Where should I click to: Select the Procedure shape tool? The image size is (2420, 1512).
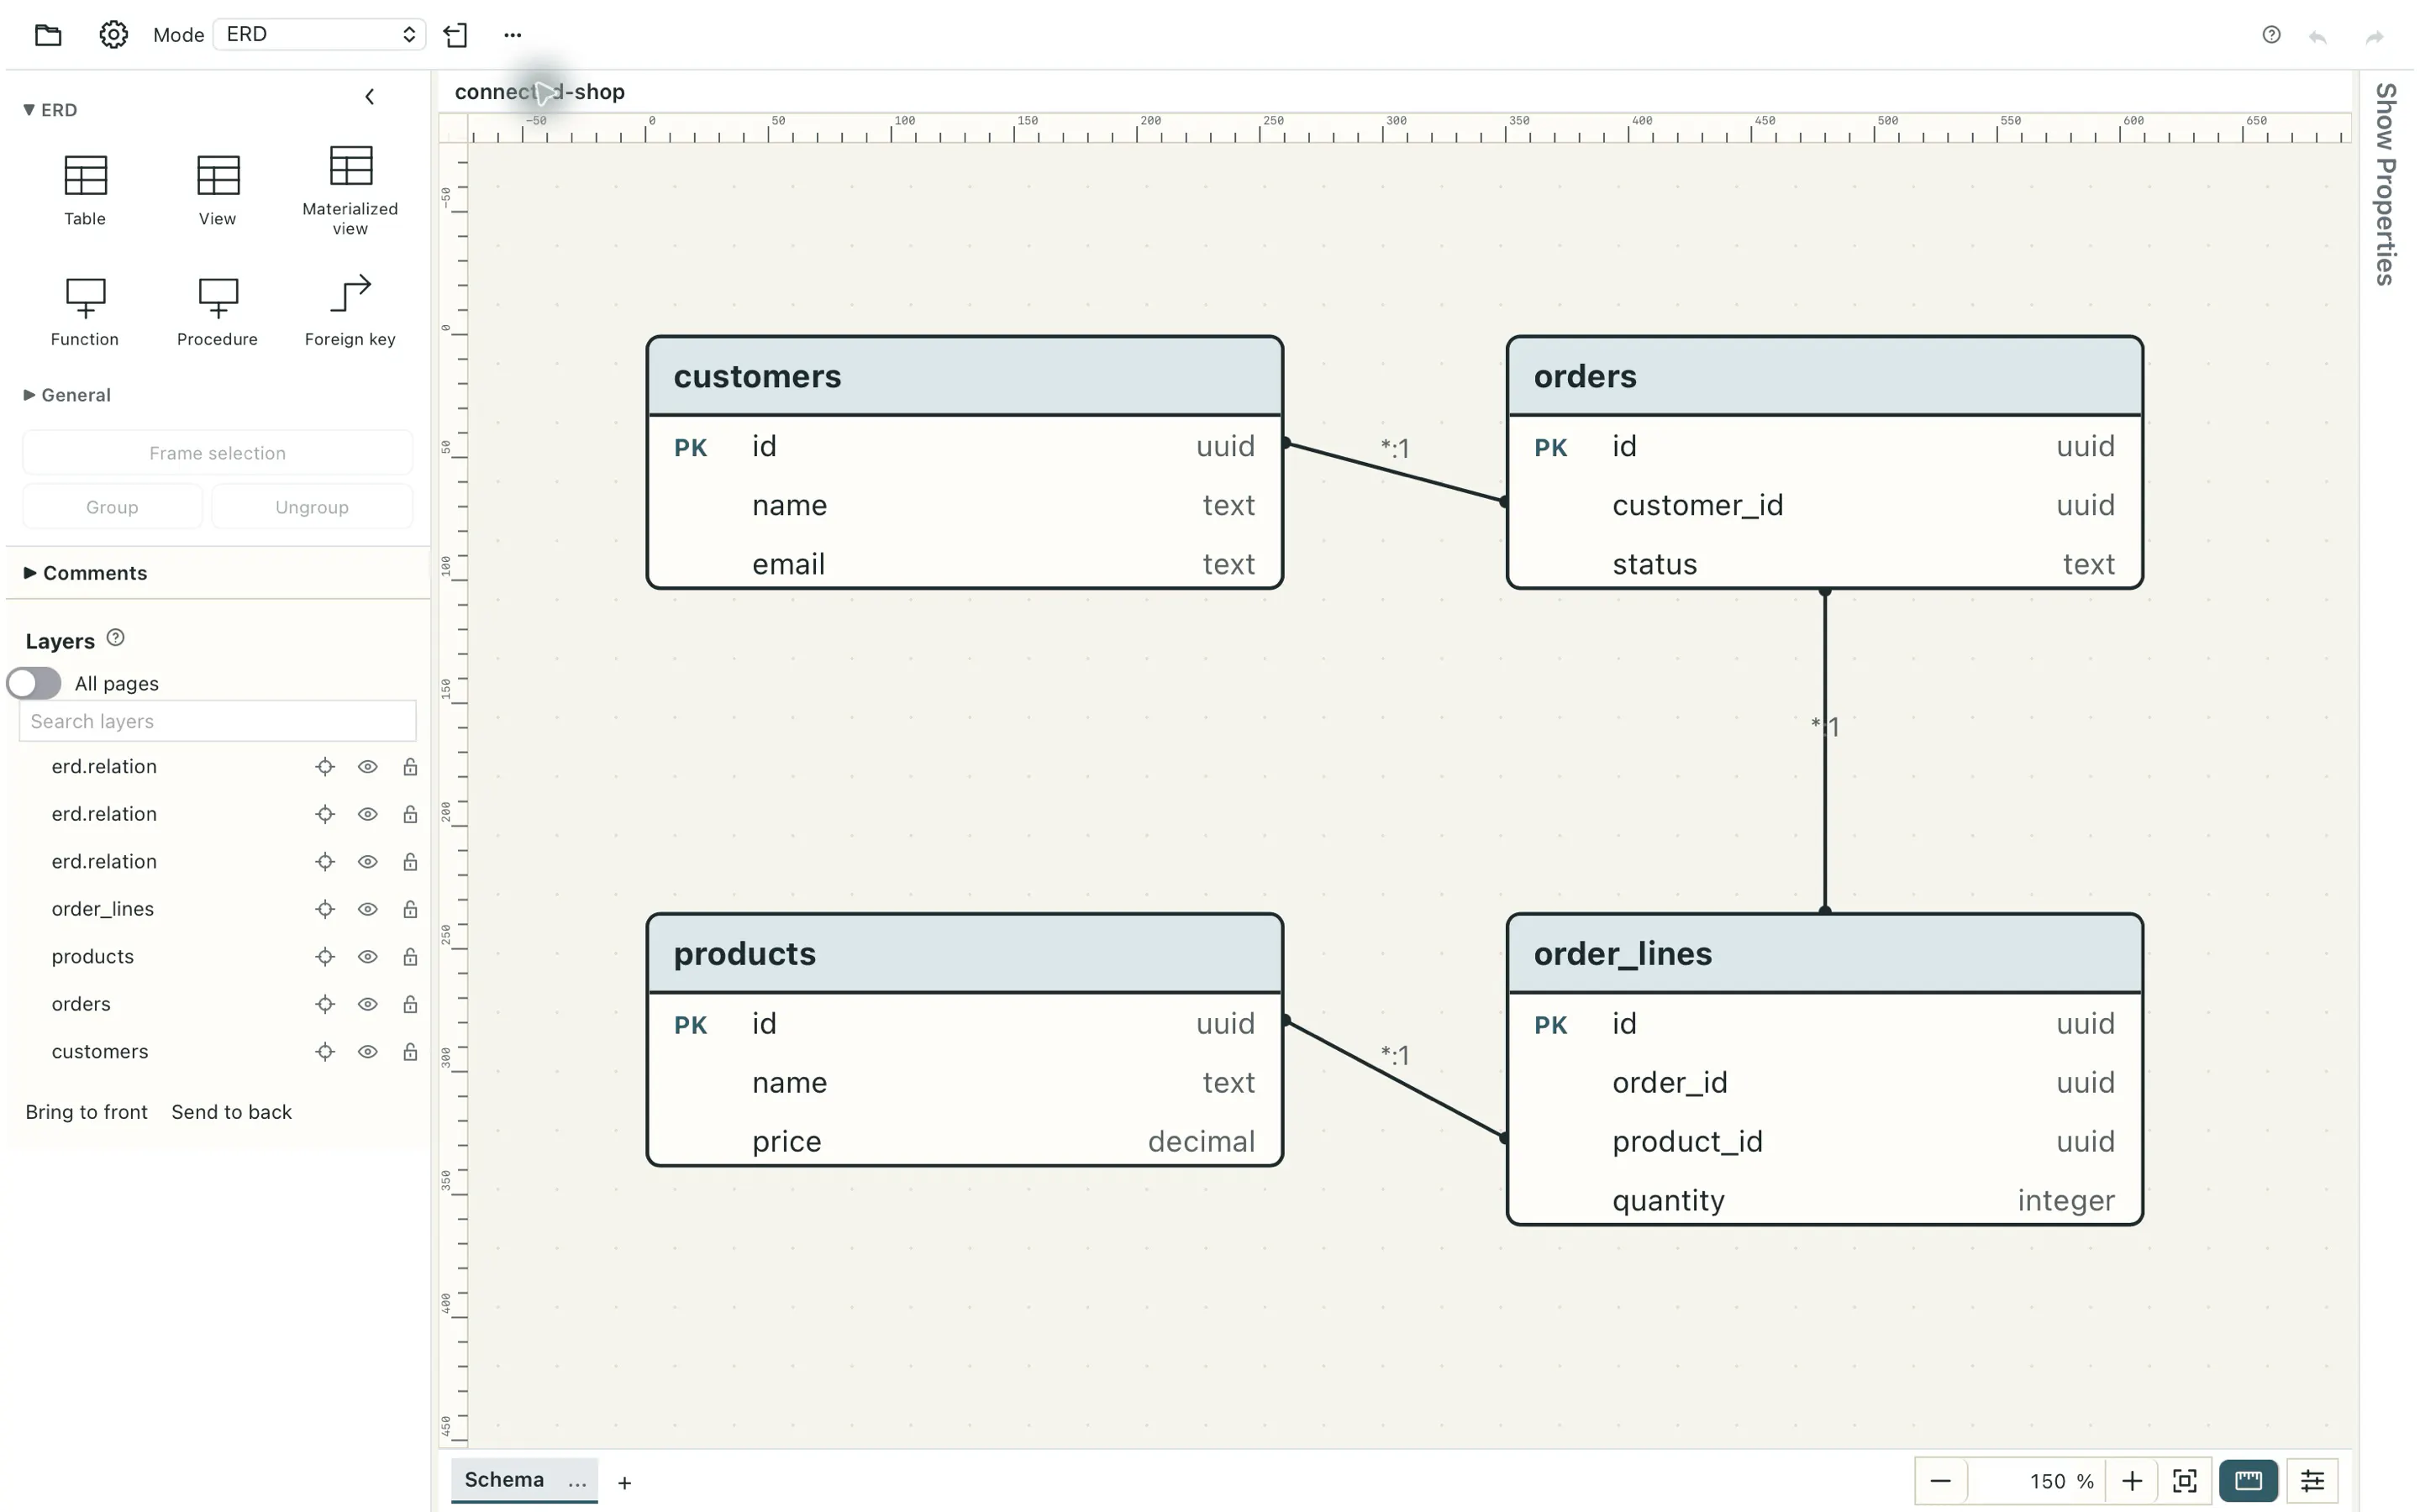[217, 311]
